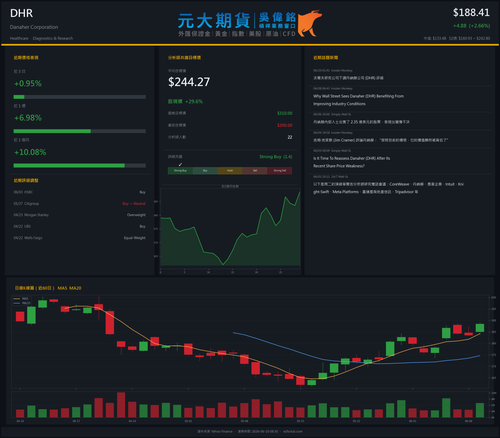Click the Buy segment of the rating bar

point(205,171)
